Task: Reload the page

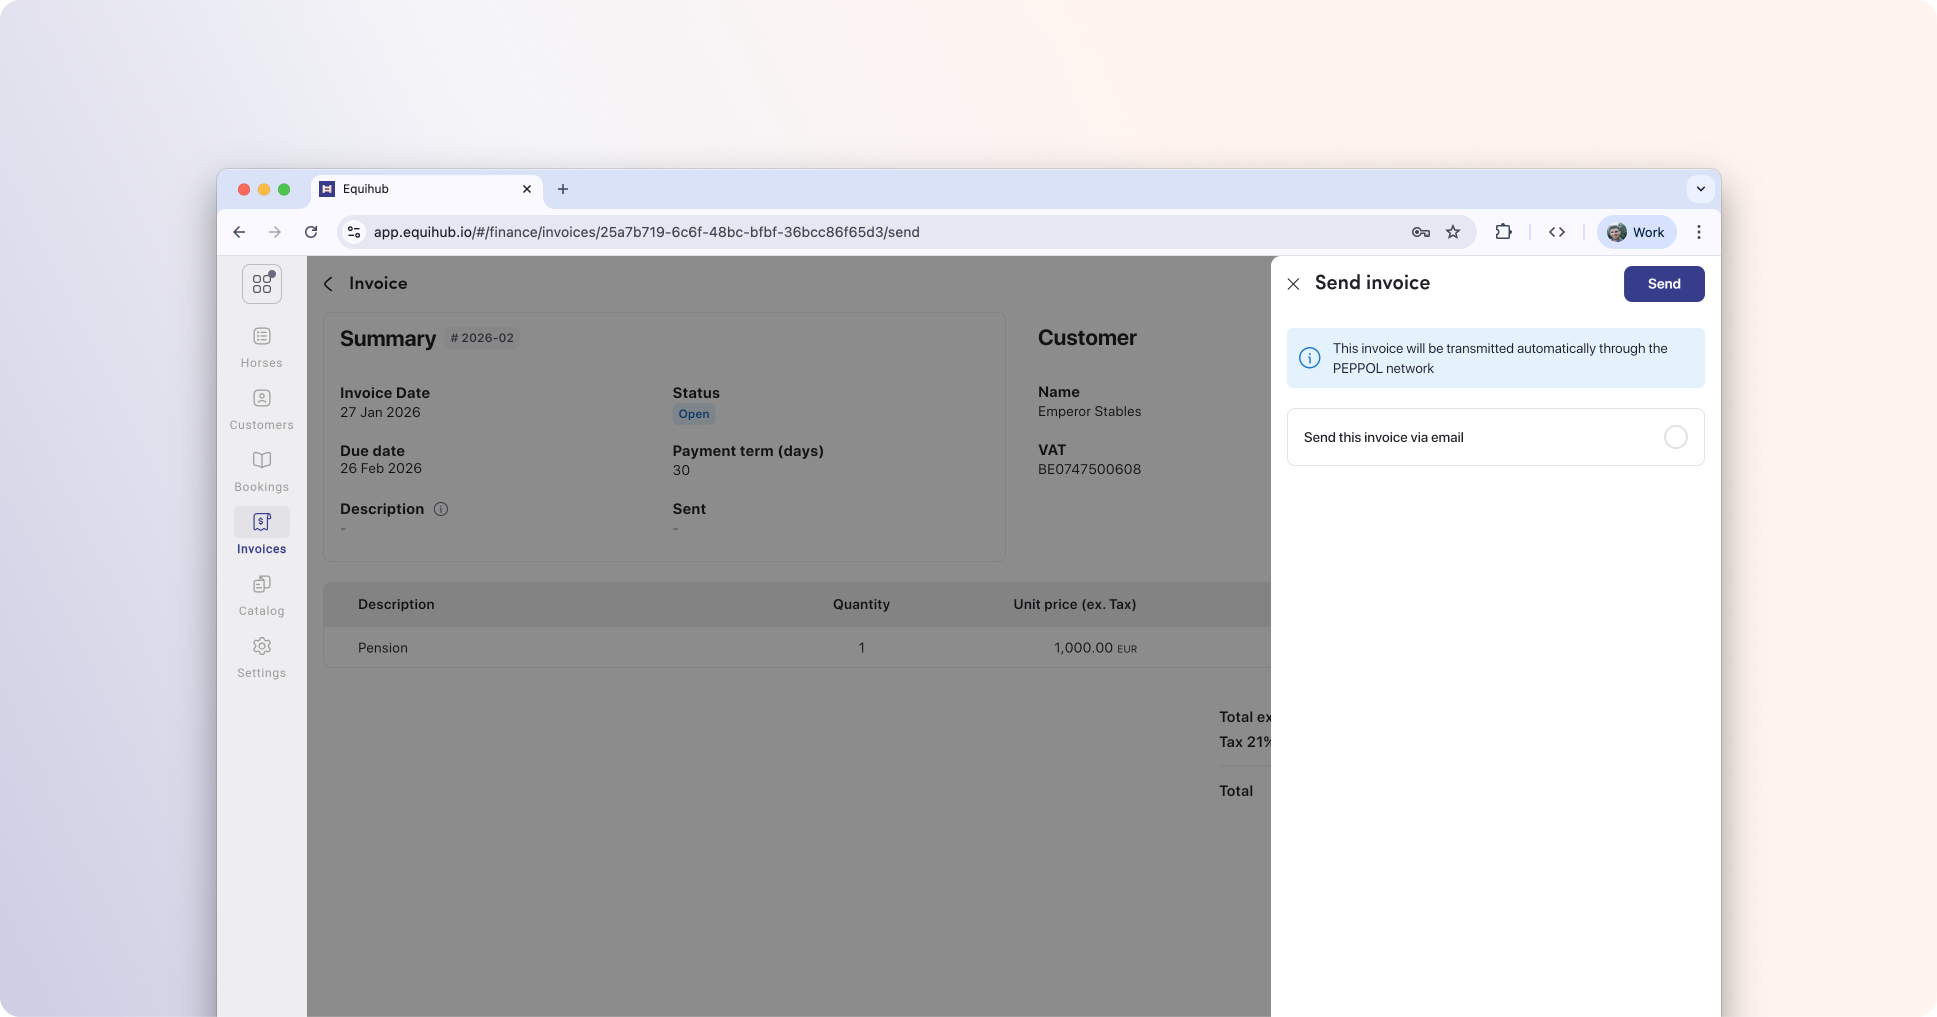Action: [x=311, y=232]
